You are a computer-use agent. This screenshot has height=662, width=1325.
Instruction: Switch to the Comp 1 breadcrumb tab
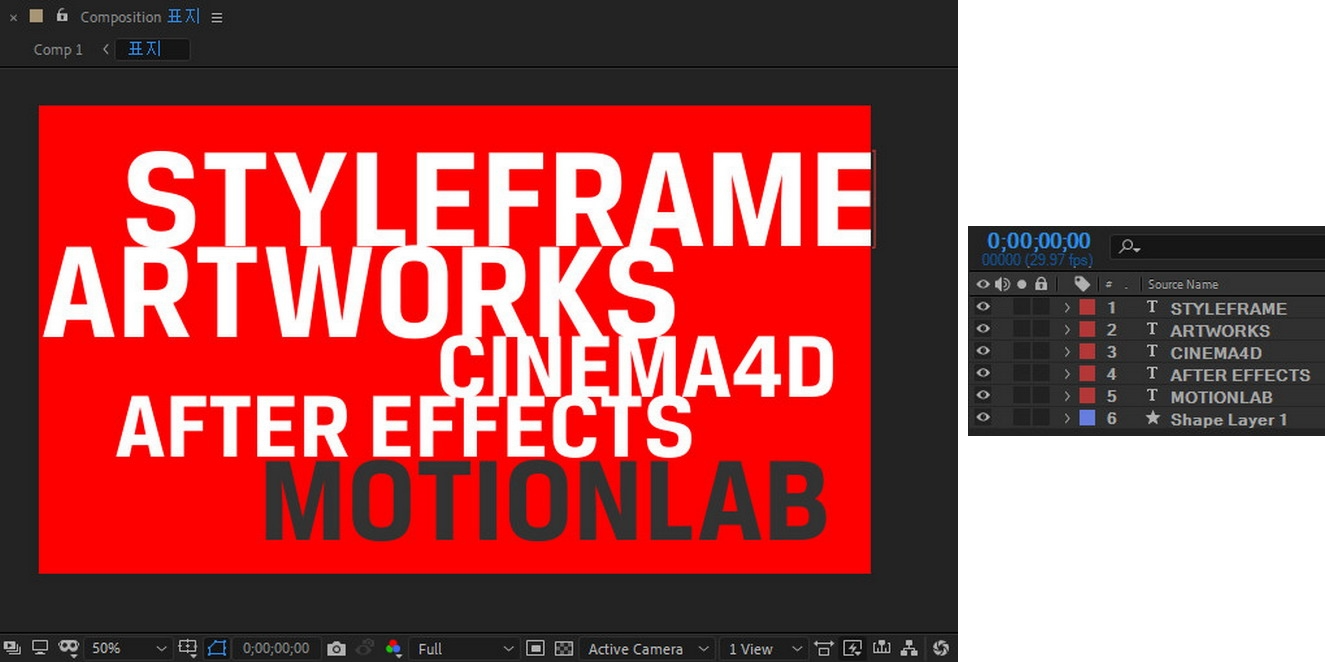point(58,49)
